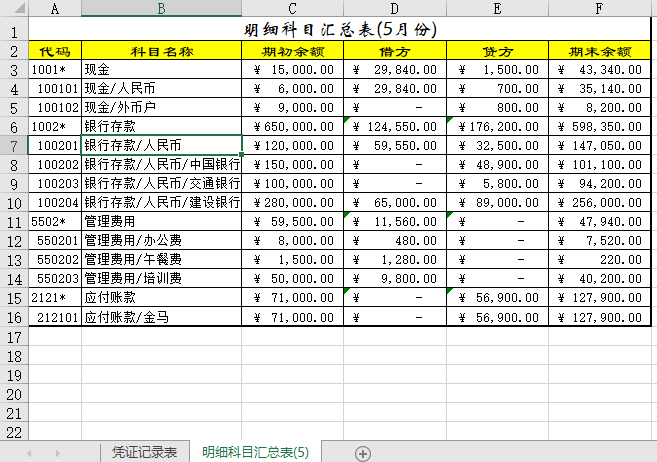Click the 期初余额 header cell
The width and height of the screenshot is (657, 462).
point(292,51)
